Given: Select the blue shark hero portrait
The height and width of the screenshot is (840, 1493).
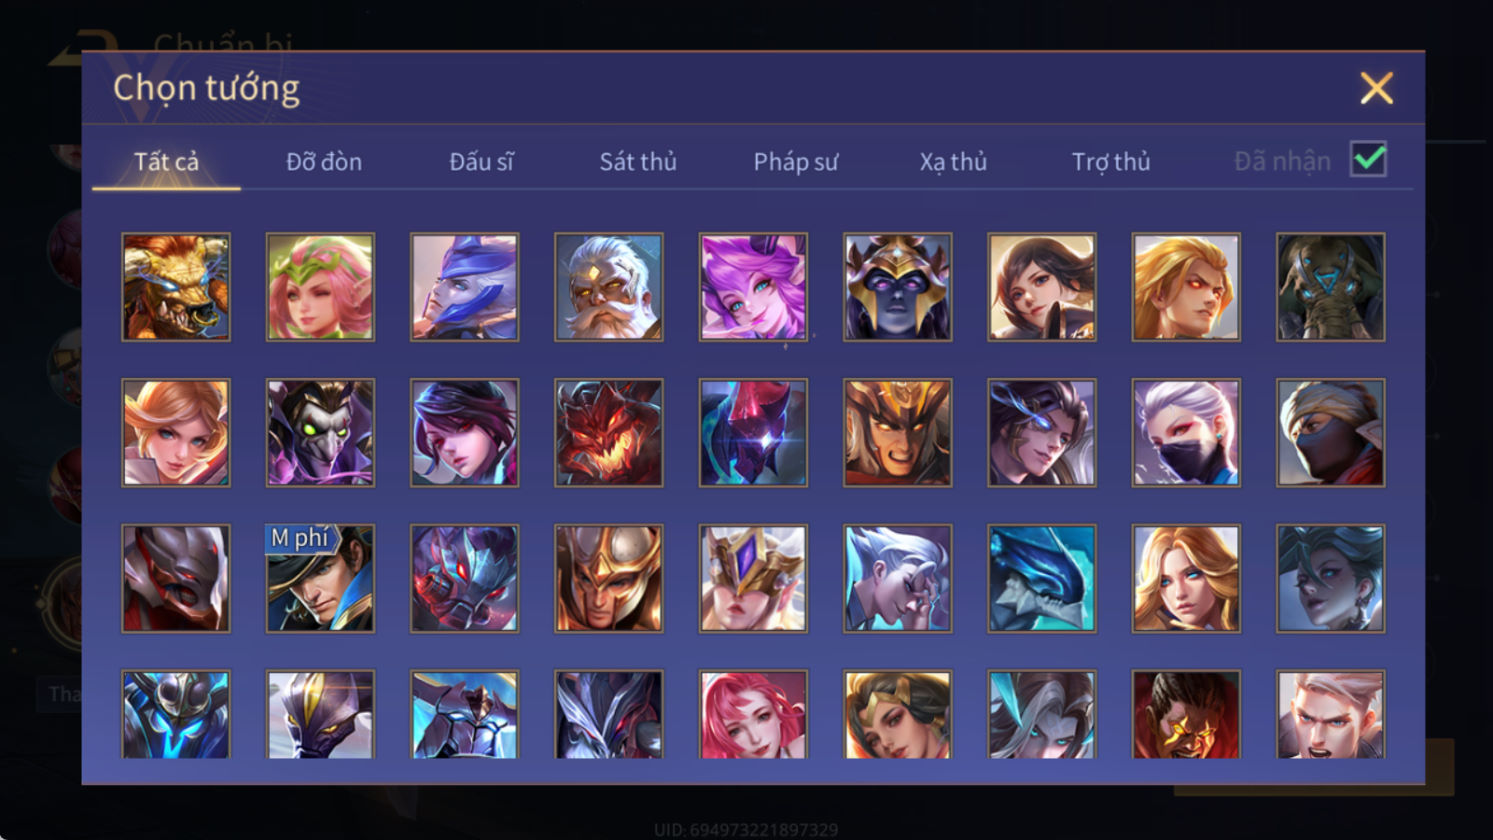Looking at the screenshot, I should coord(1042,579).
